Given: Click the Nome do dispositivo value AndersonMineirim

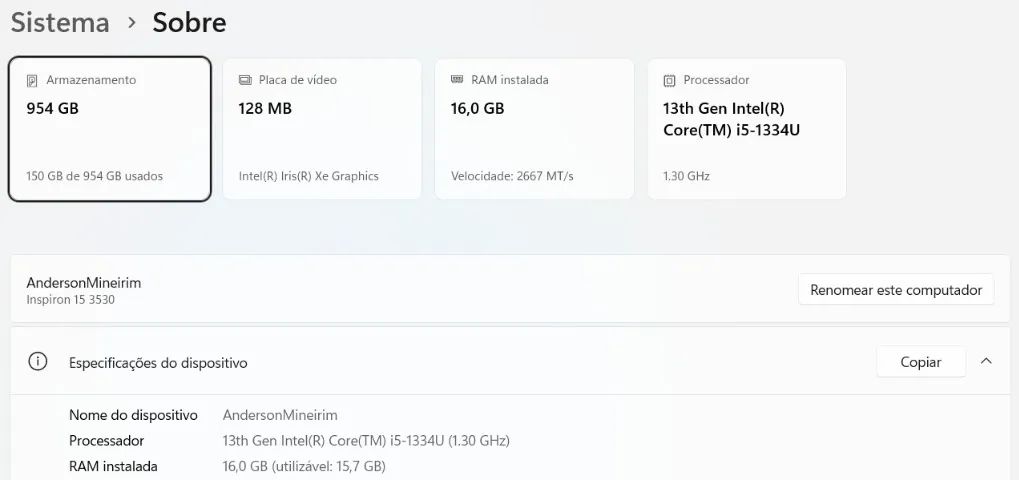Looking at the screenshot, I should point(280,415).
